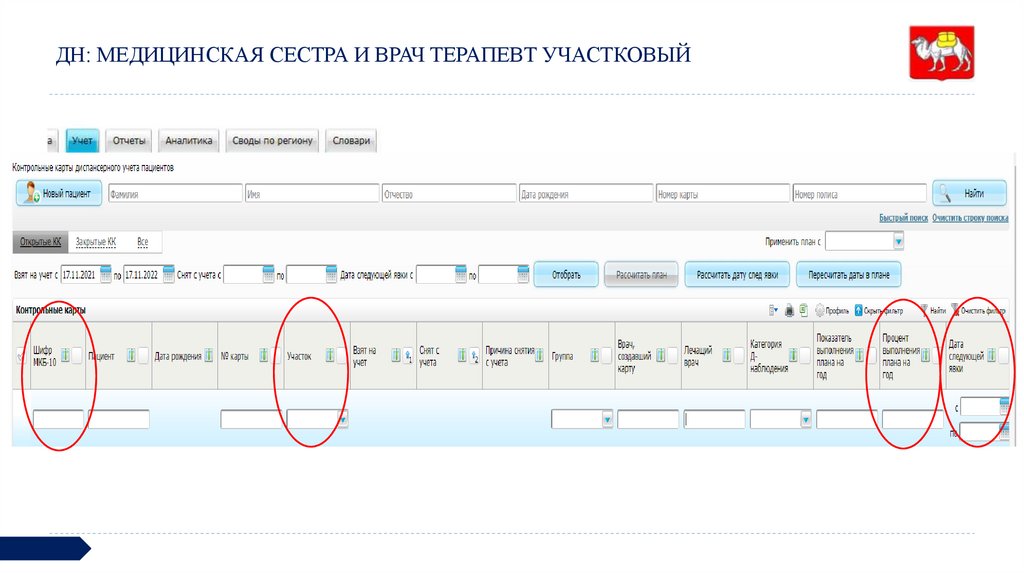This screenshot has width=1024, height=574.
Task: Click Пересчитать даты в плане button
Action: [849, 275]
